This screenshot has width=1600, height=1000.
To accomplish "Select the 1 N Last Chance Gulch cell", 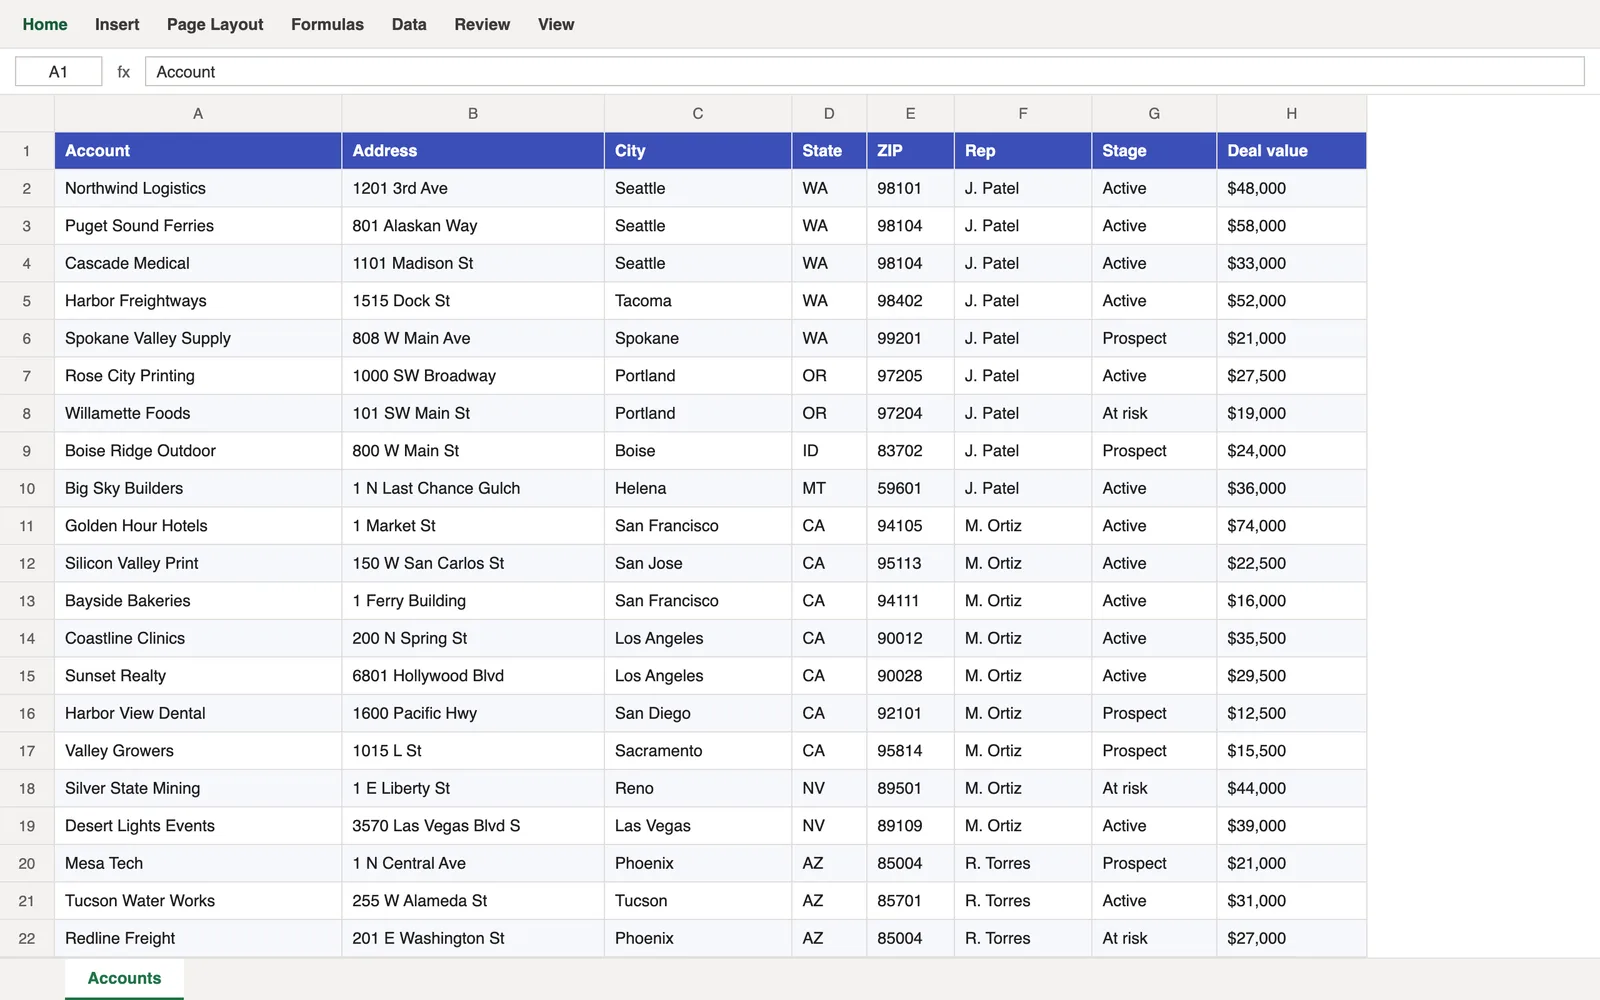I will point(473,488).
